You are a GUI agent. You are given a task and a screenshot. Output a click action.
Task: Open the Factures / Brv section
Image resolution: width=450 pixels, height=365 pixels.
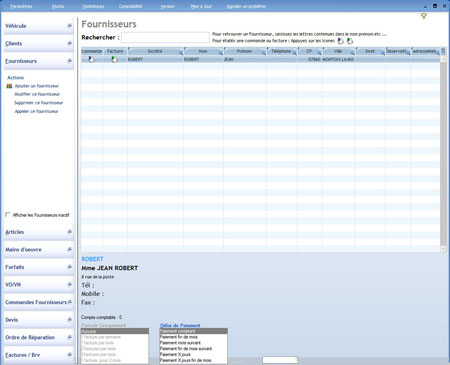pyautogui.click(x=39, y=355)
